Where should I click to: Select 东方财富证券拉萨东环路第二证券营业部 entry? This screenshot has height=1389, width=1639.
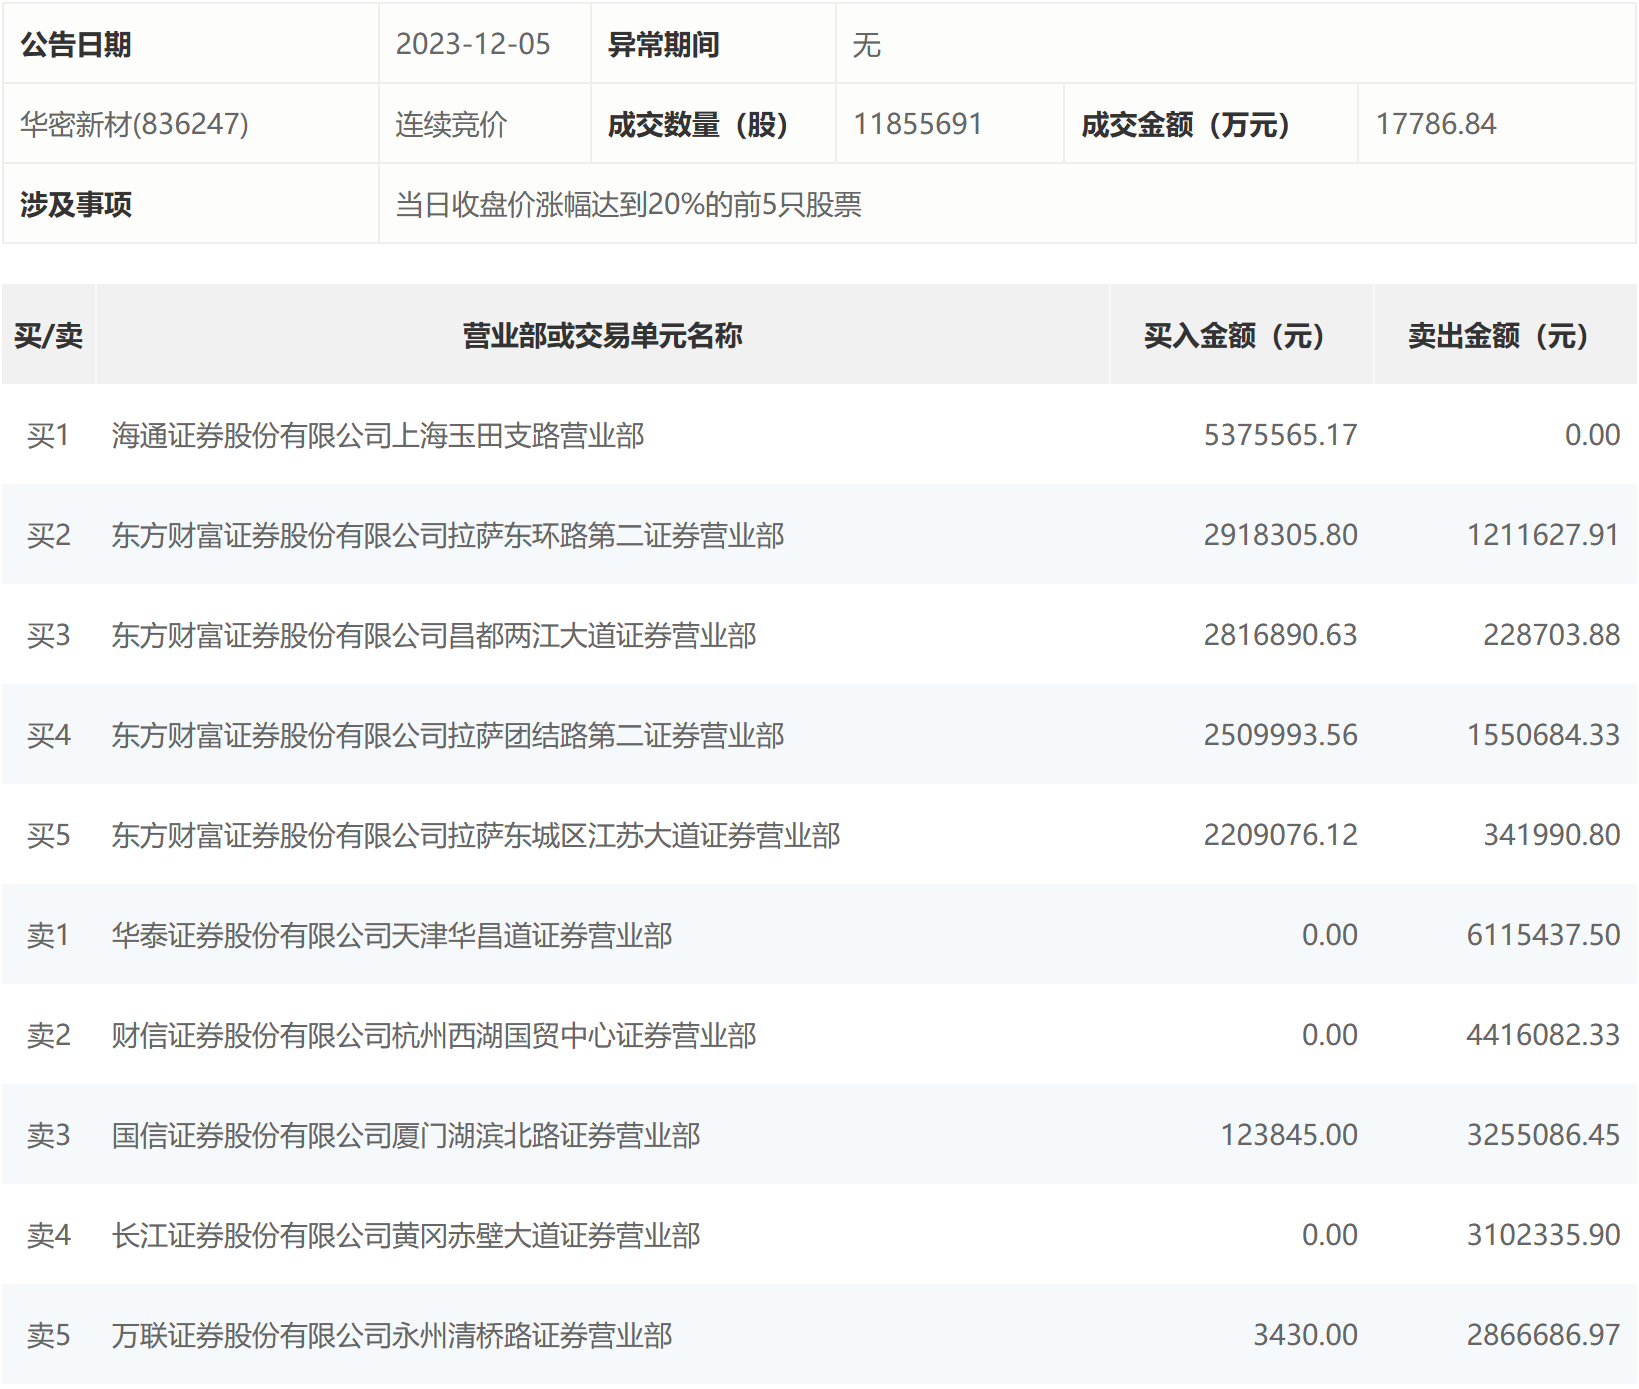[x=819, y=535]
